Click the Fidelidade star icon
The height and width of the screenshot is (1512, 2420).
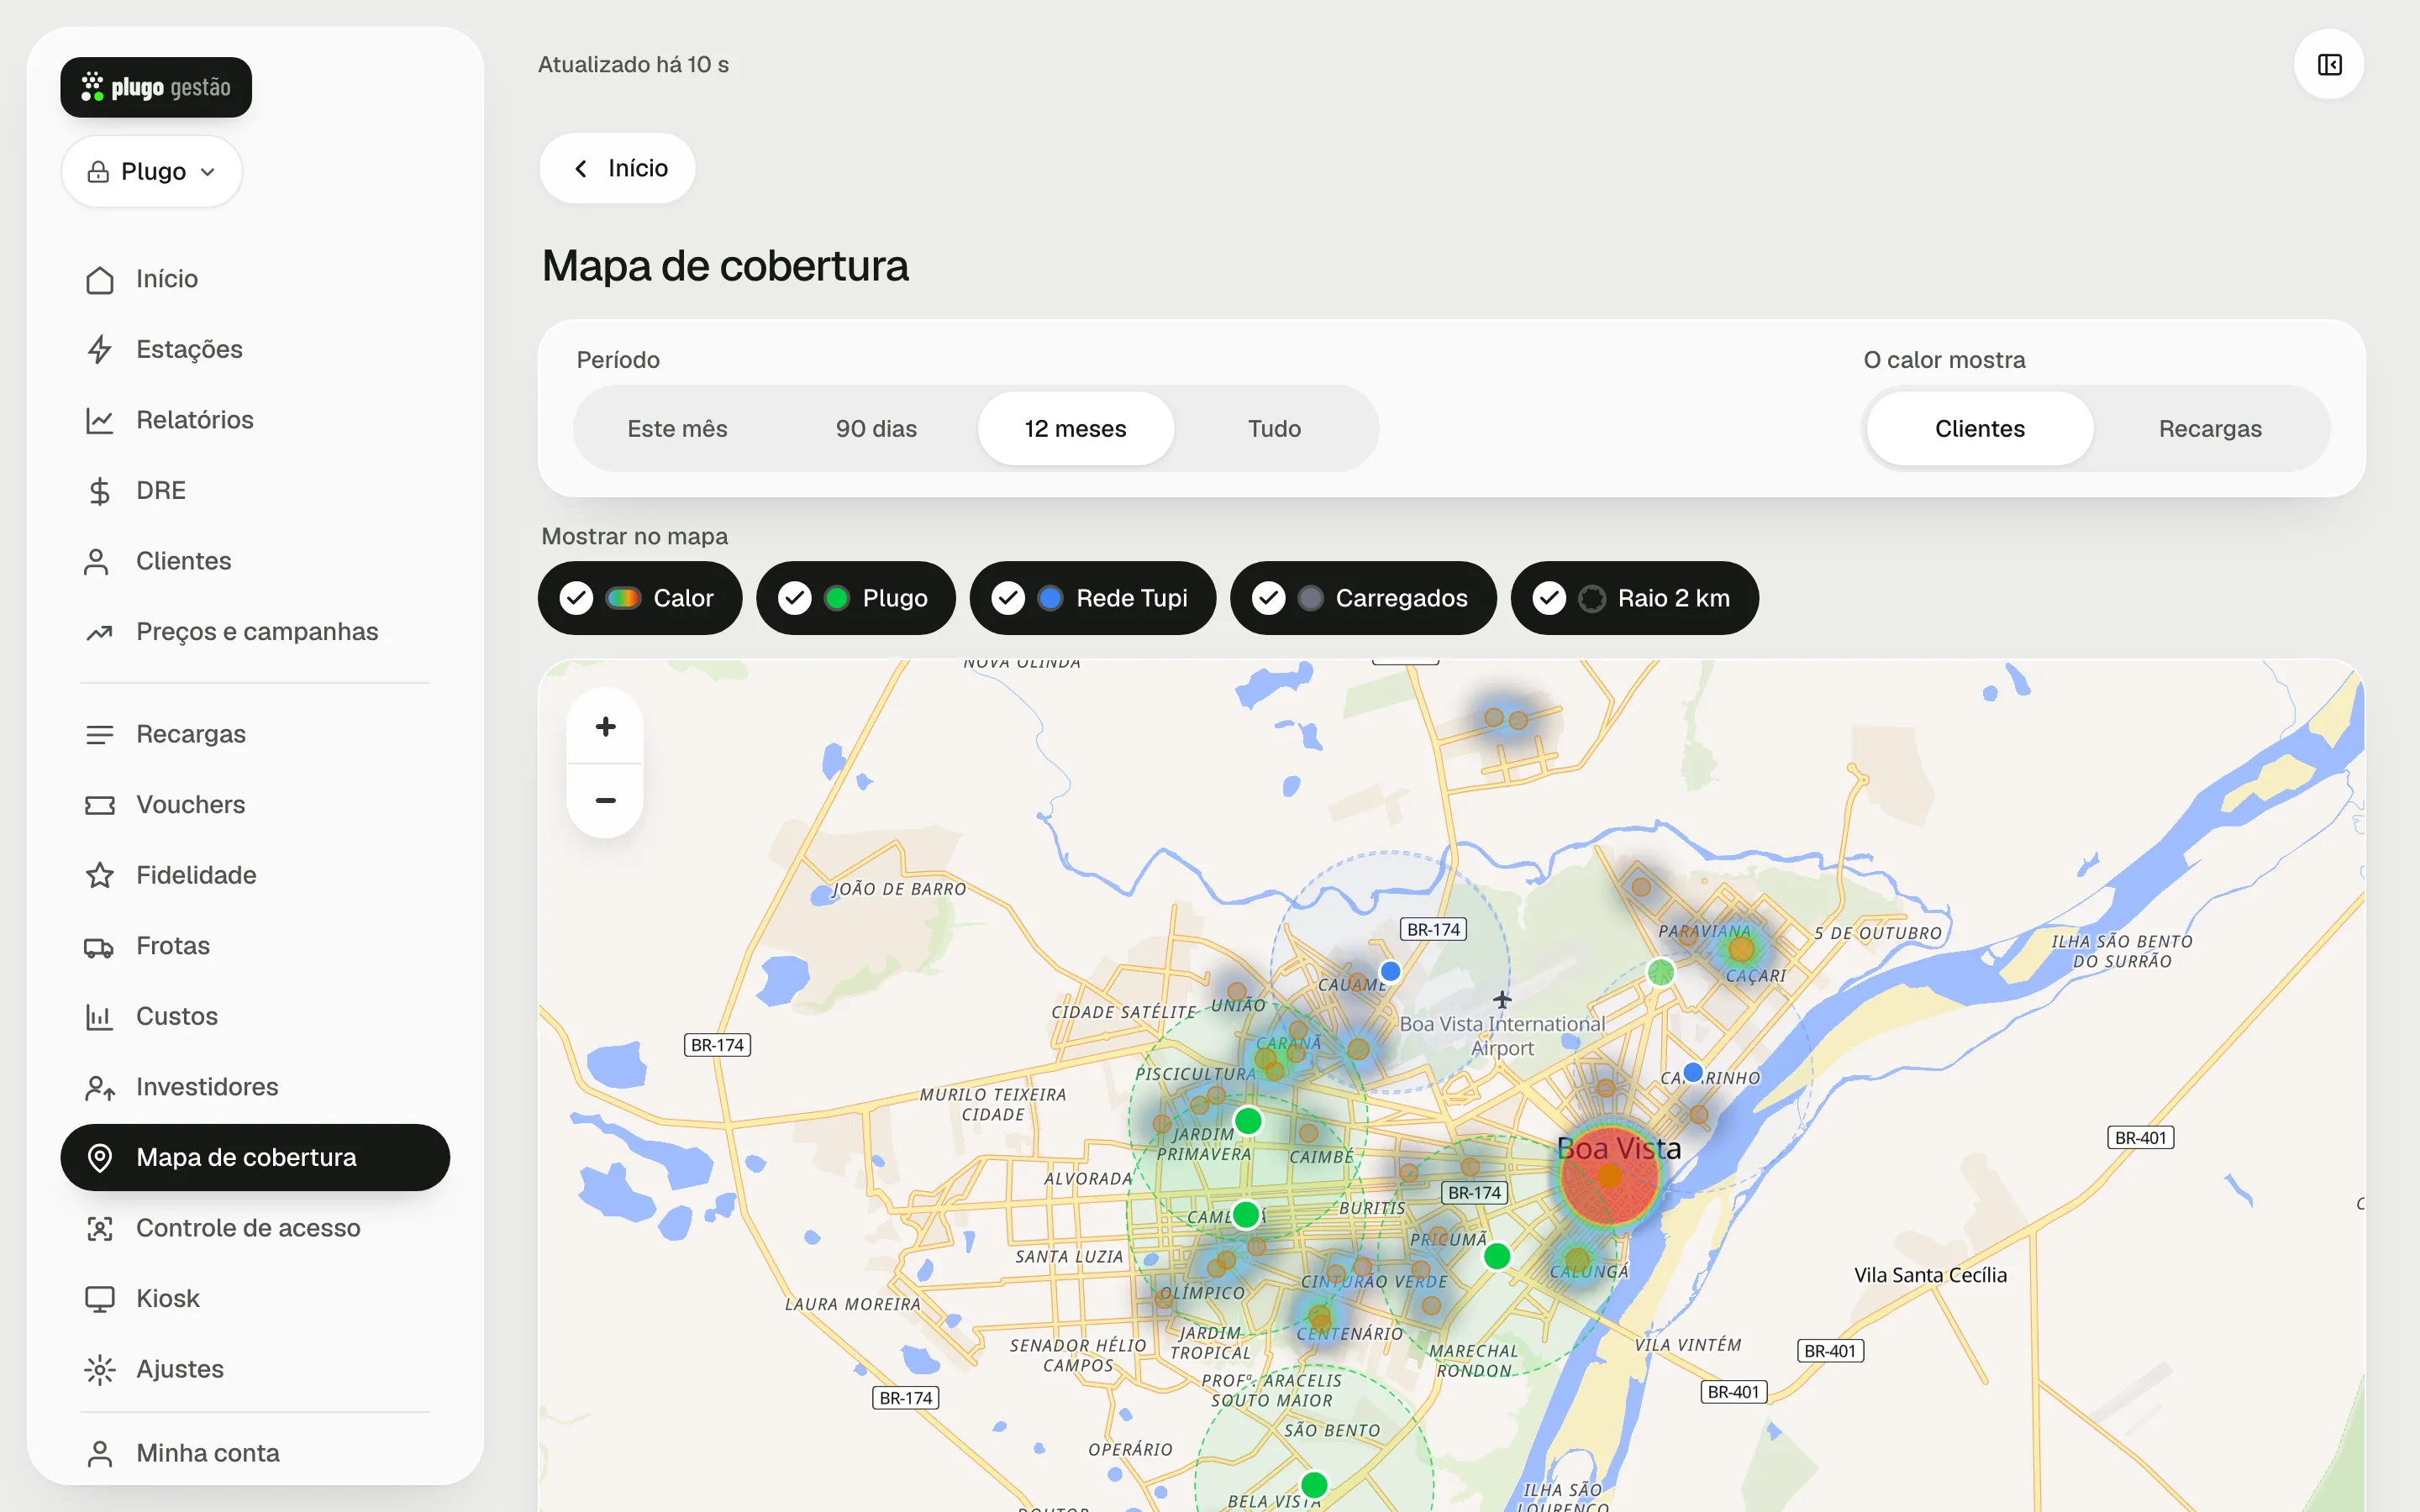click(x=99, y=875)
